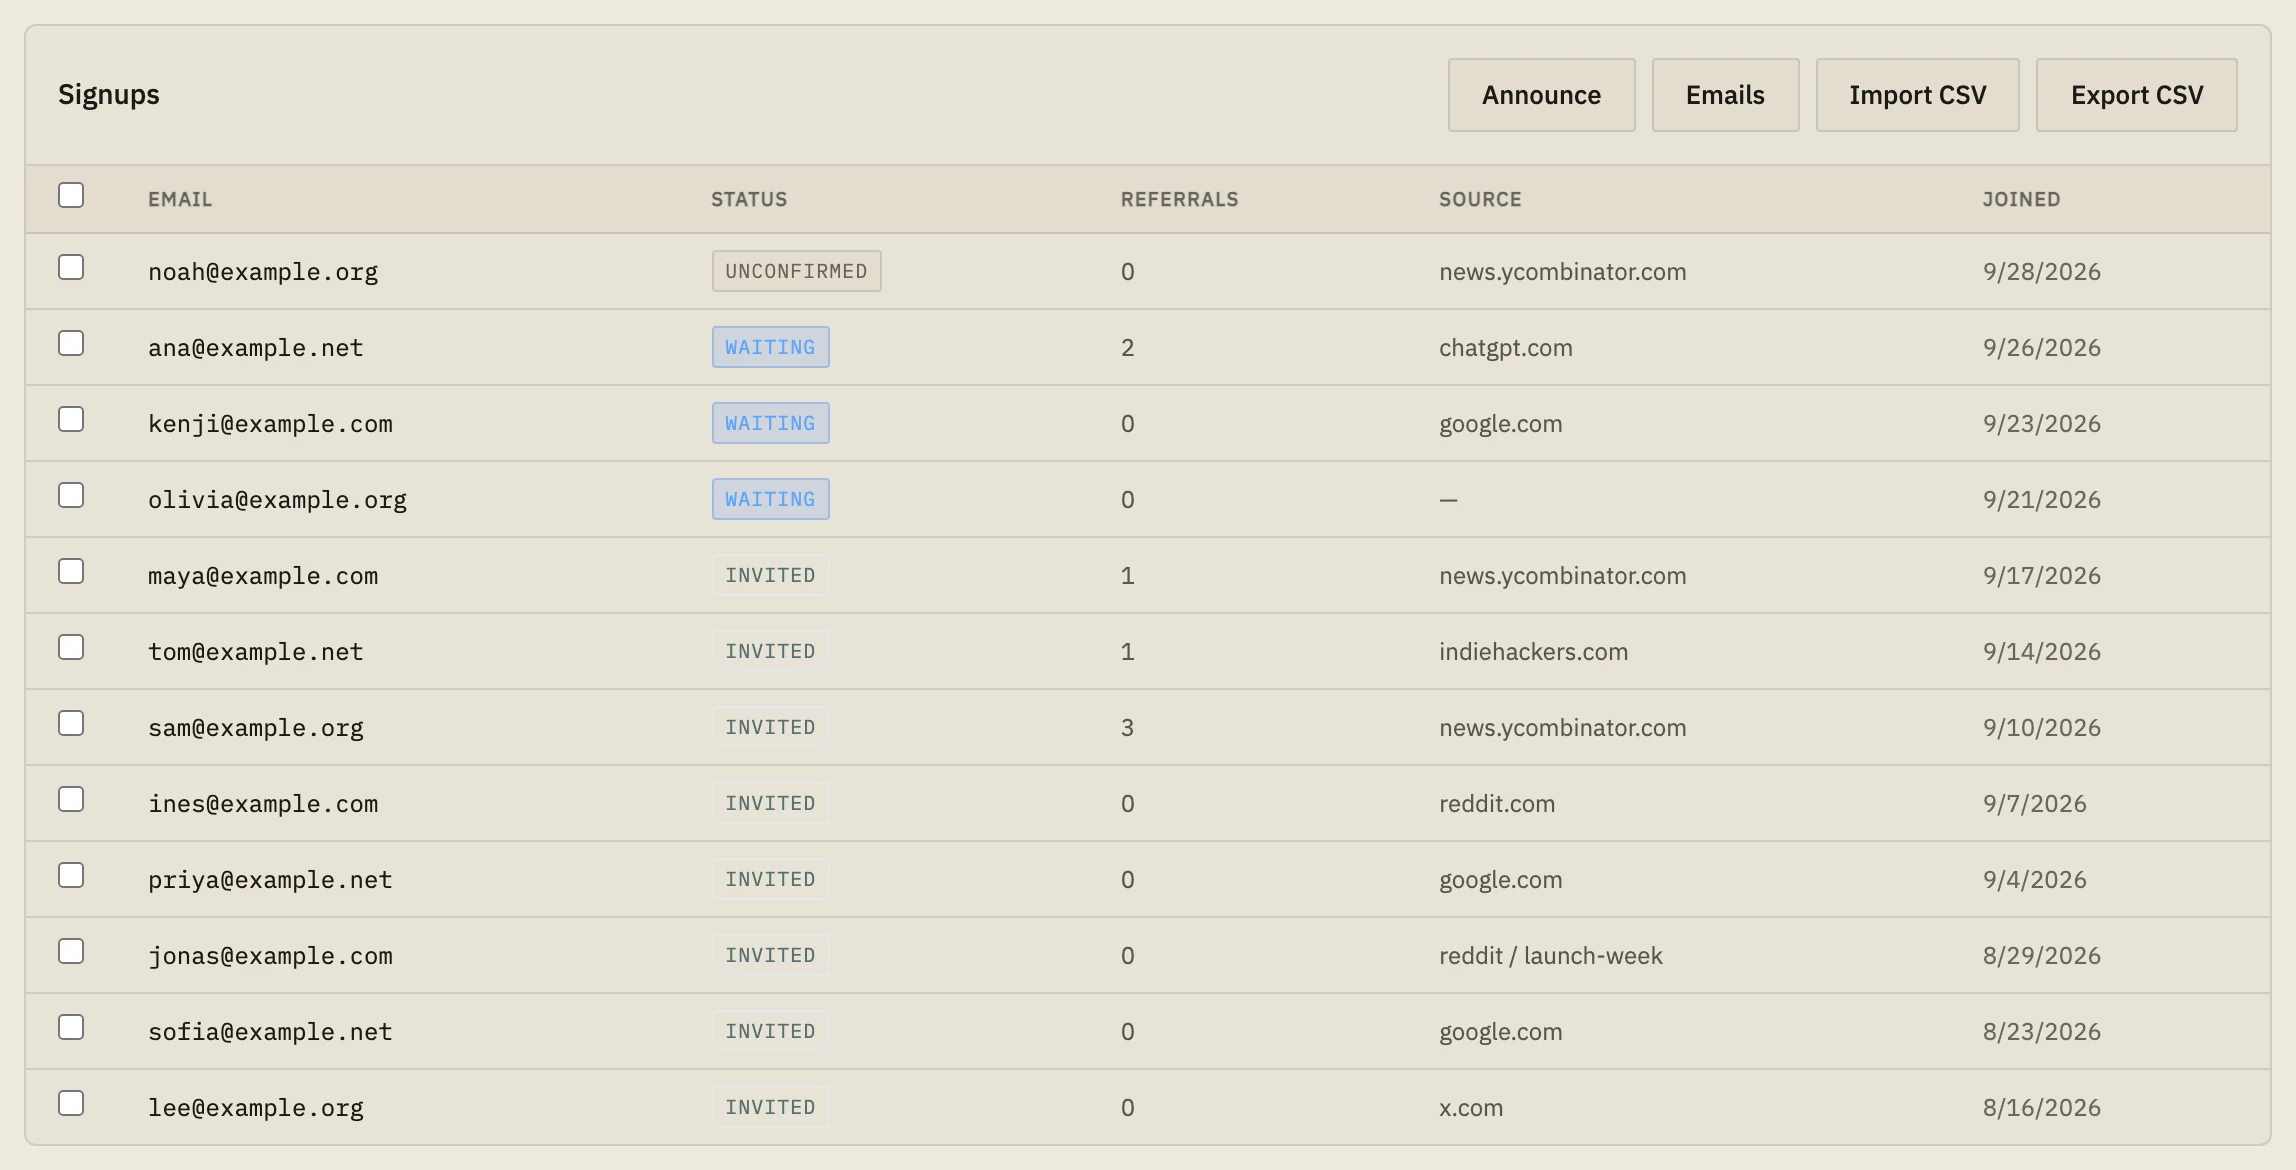This screenshot has width=2296, height=1170.
Task: Click the reddit.com source cell
Action: [1497, 804]
